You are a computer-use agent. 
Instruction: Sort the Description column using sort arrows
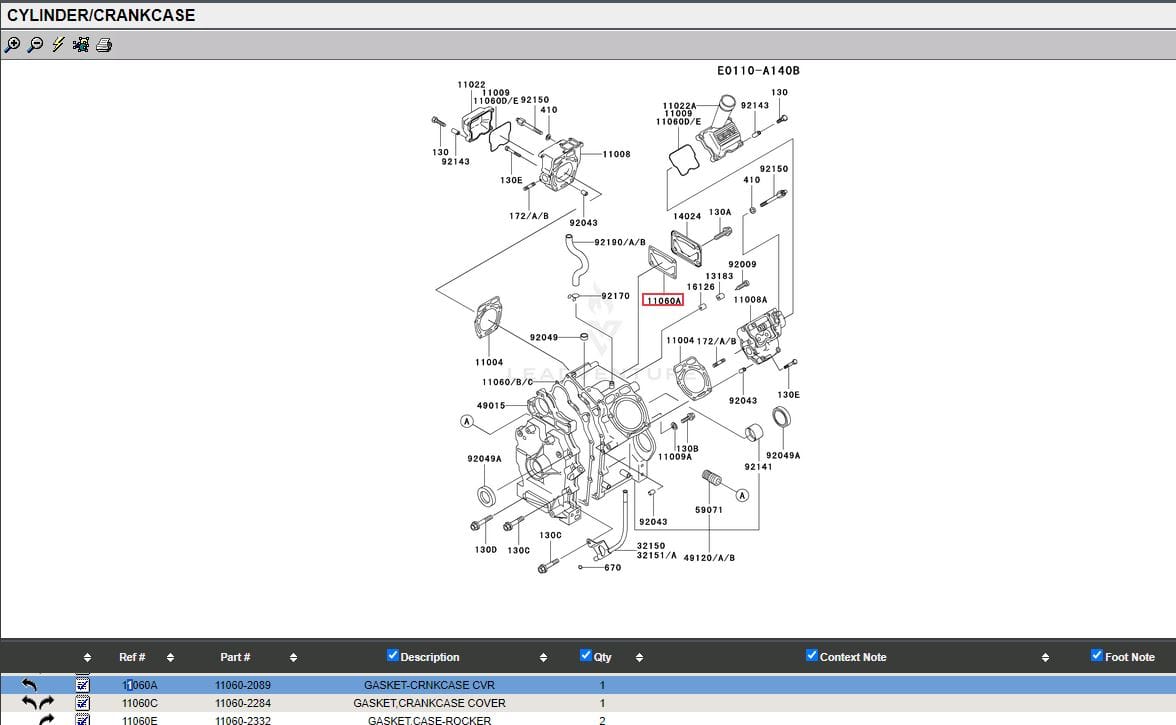(x=543, y=658)
